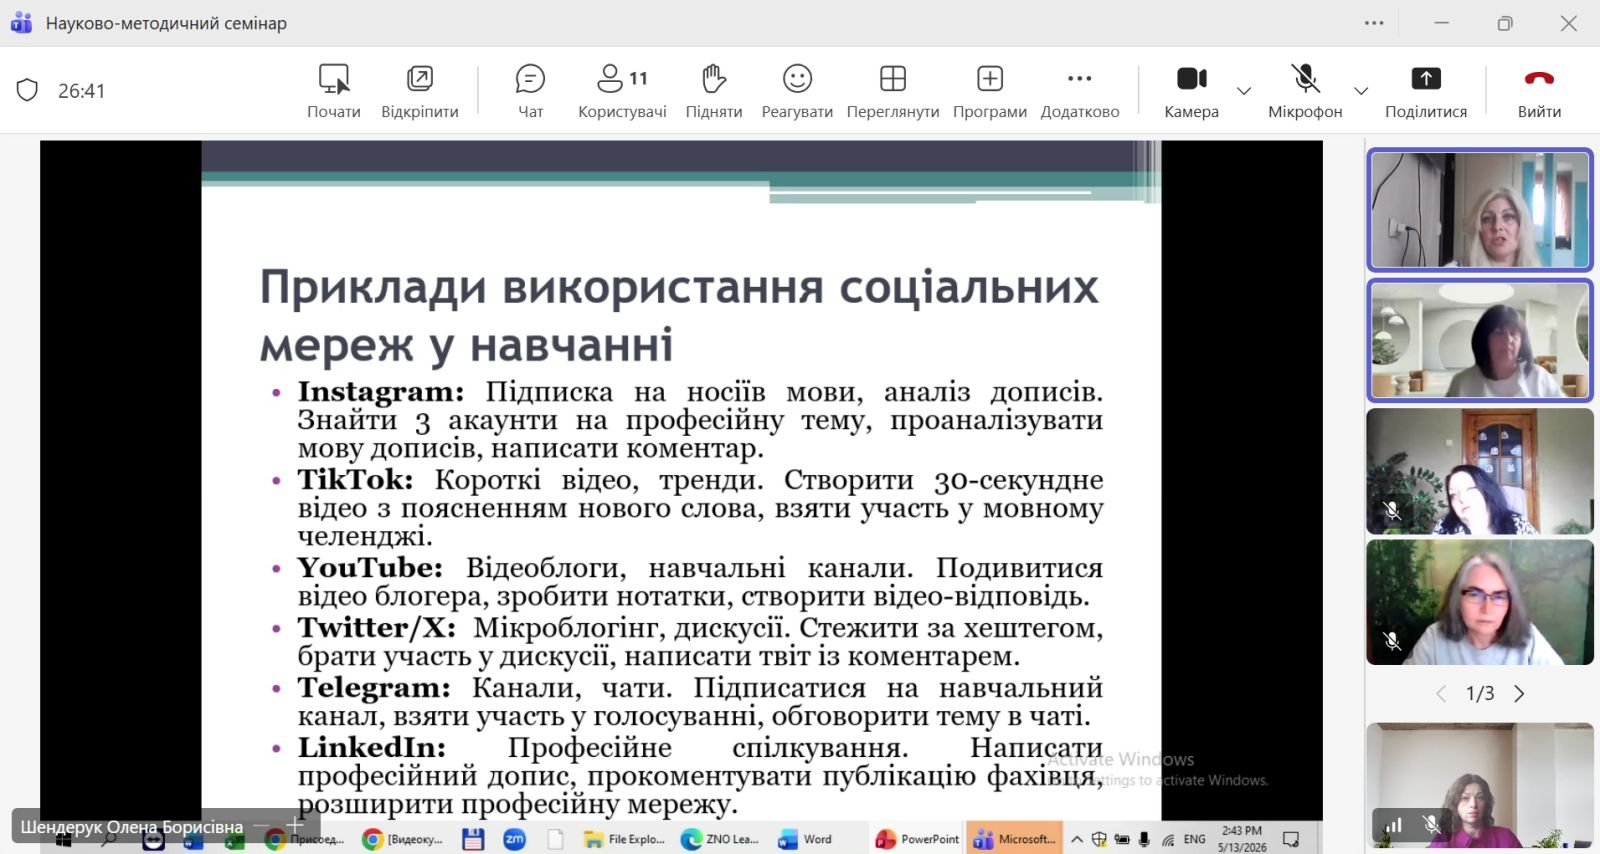
Task: Switch input language via ENG indicator
Action: [1195, 839]
